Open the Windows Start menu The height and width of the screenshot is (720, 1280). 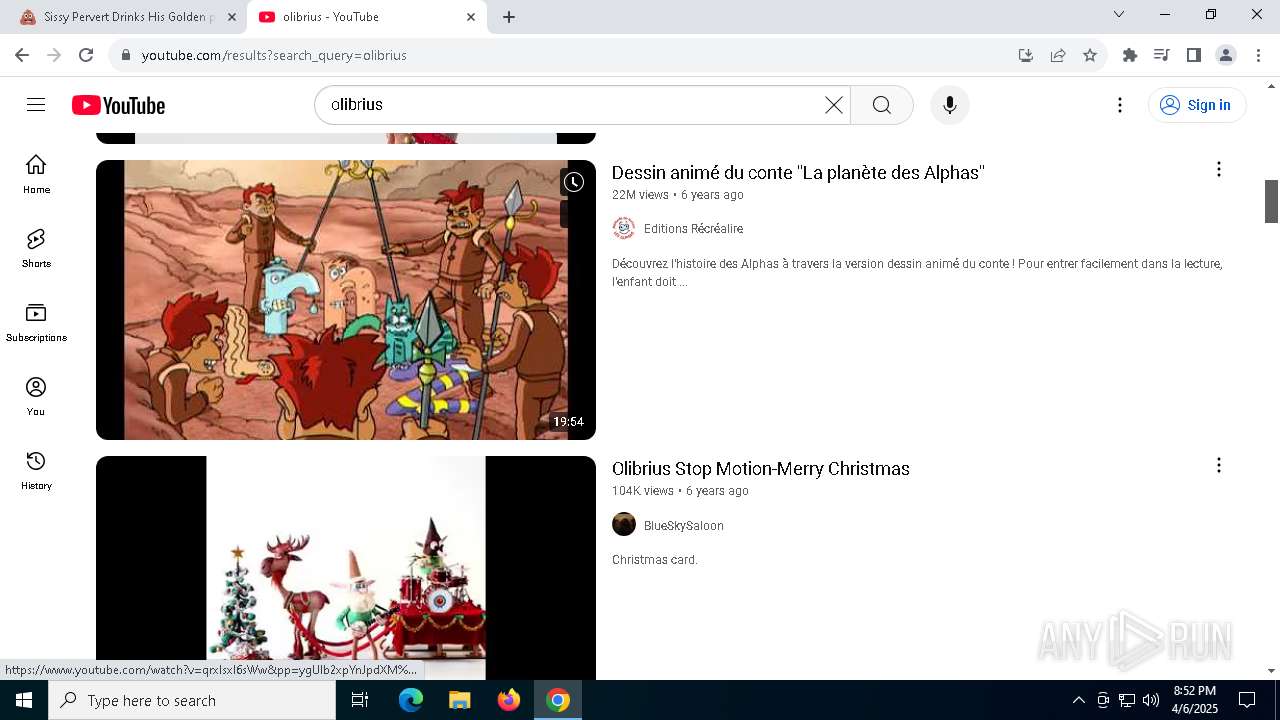pyautogui.click(x=24, y=700)
